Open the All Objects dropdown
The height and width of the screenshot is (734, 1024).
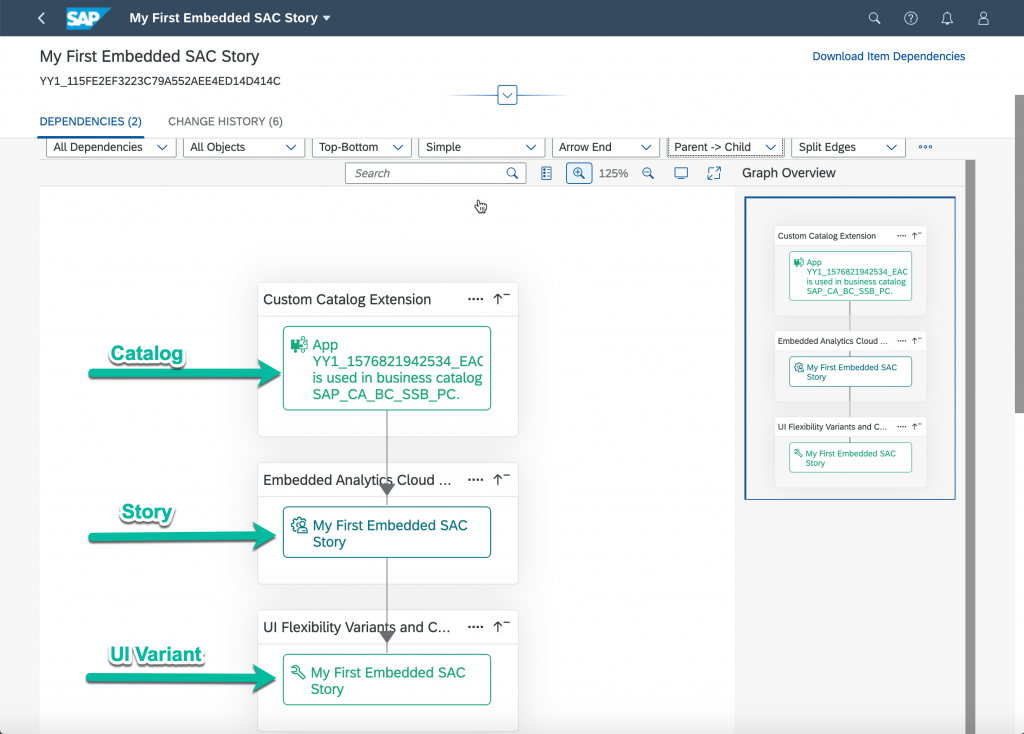pyautogui.click(x=244, y=147)
